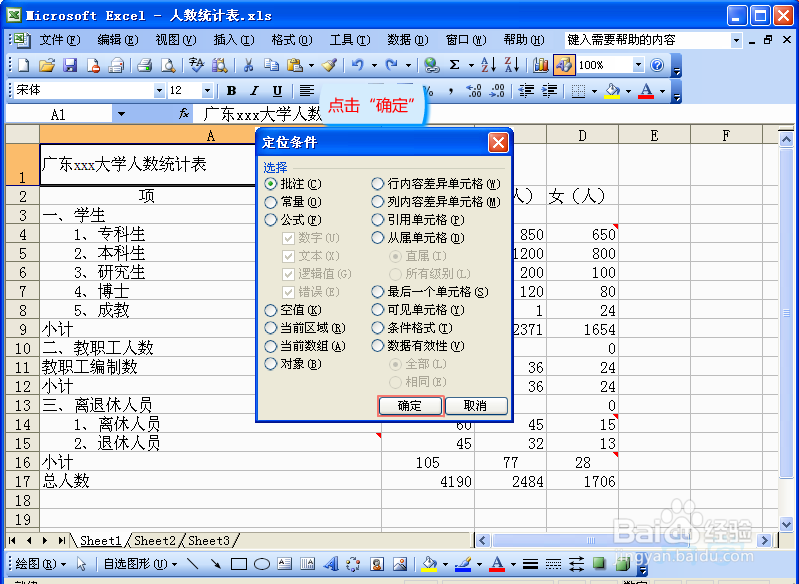Screen dimensions: 799x584
Task: Toggle Underline formatting
Action: [277, 91]
